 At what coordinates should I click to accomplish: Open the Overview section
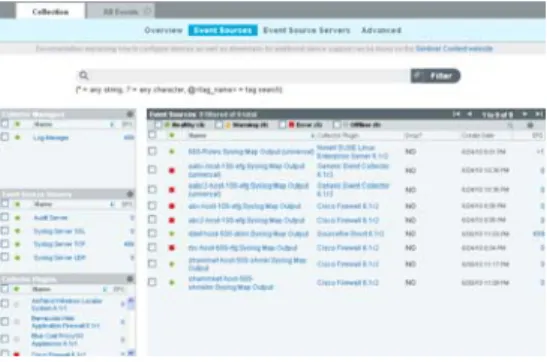[x=163, y=30]
